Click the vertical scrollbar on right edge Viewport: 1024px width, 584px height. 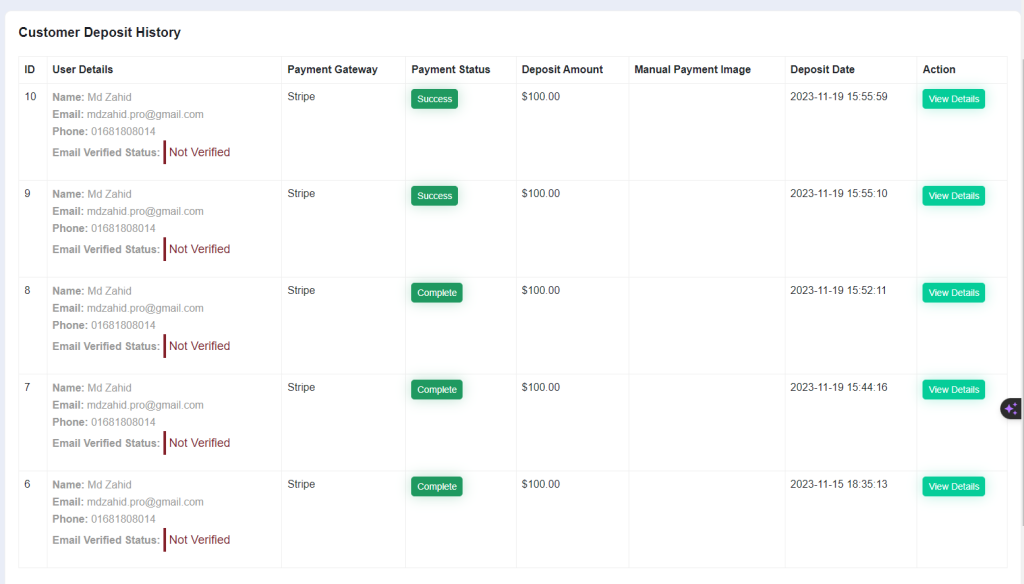1021,292
